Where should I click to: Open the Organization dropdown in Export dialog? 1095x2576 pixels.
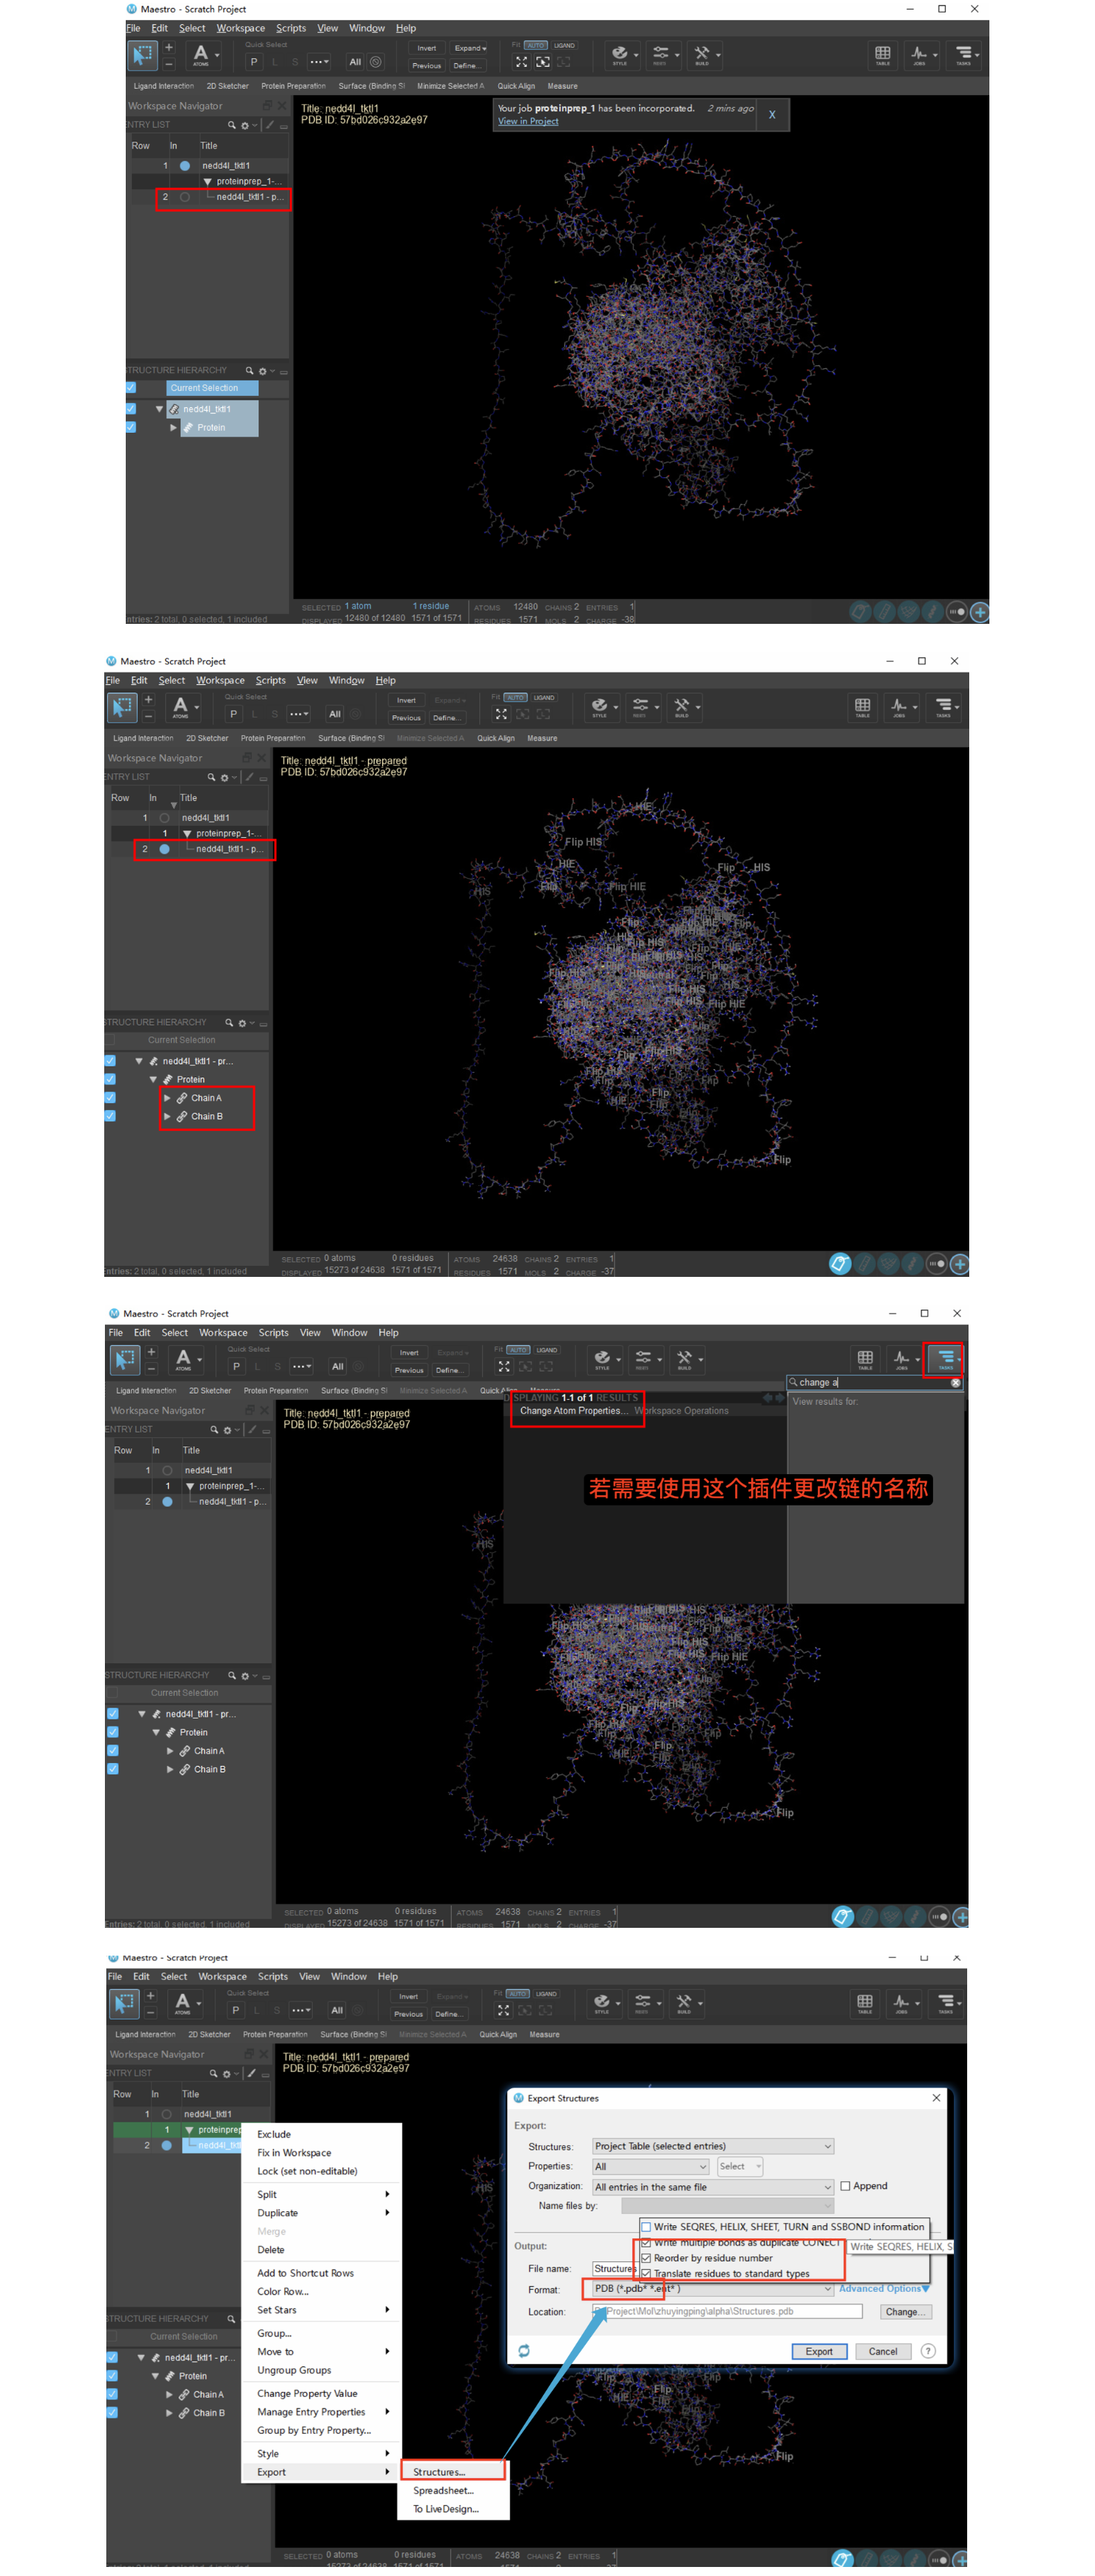point(713,2187)
